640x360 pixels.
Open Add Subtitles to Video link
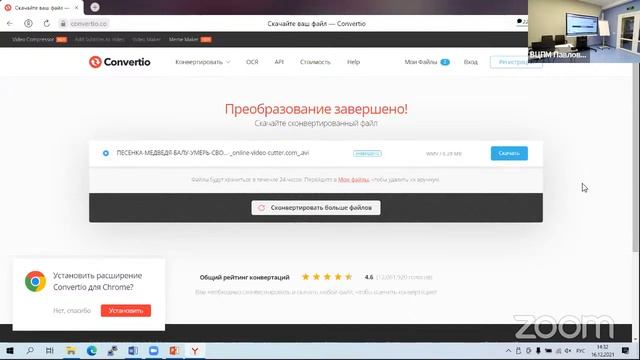99,39
